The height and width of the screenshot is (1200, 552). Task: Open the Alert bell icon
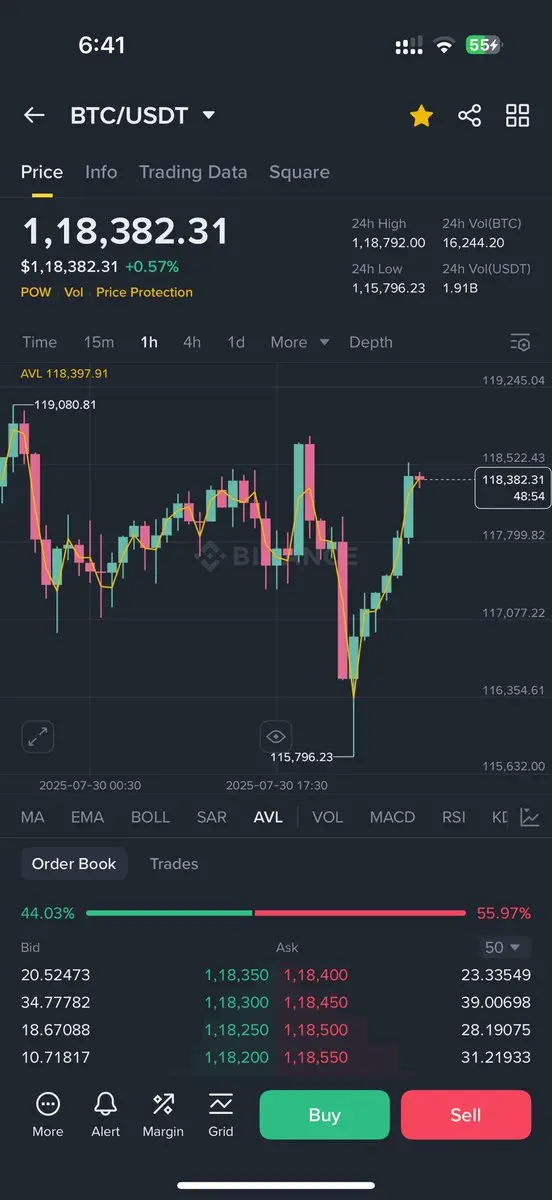point(105,1114)
